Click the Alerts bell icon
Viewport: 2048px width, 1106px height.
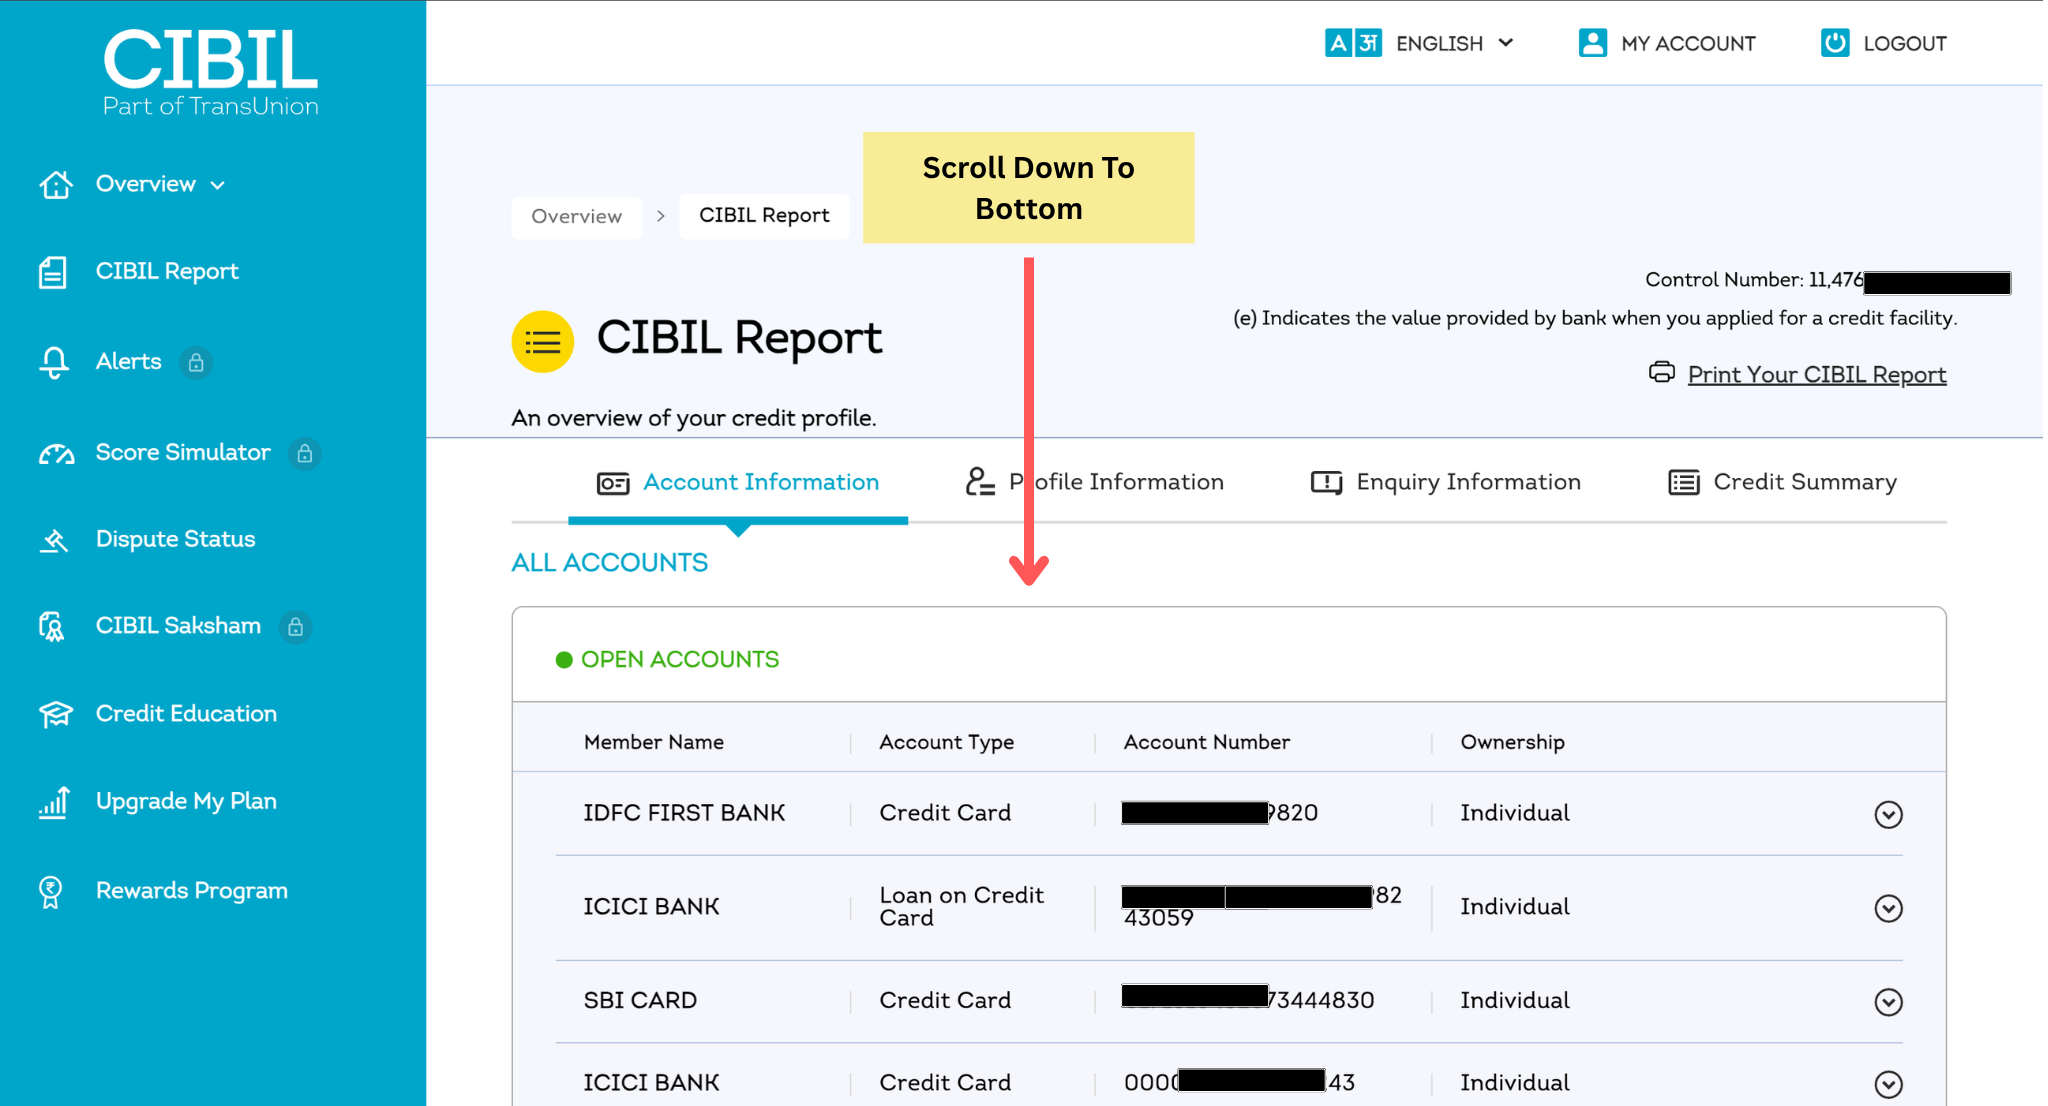[x=54, y=362]
